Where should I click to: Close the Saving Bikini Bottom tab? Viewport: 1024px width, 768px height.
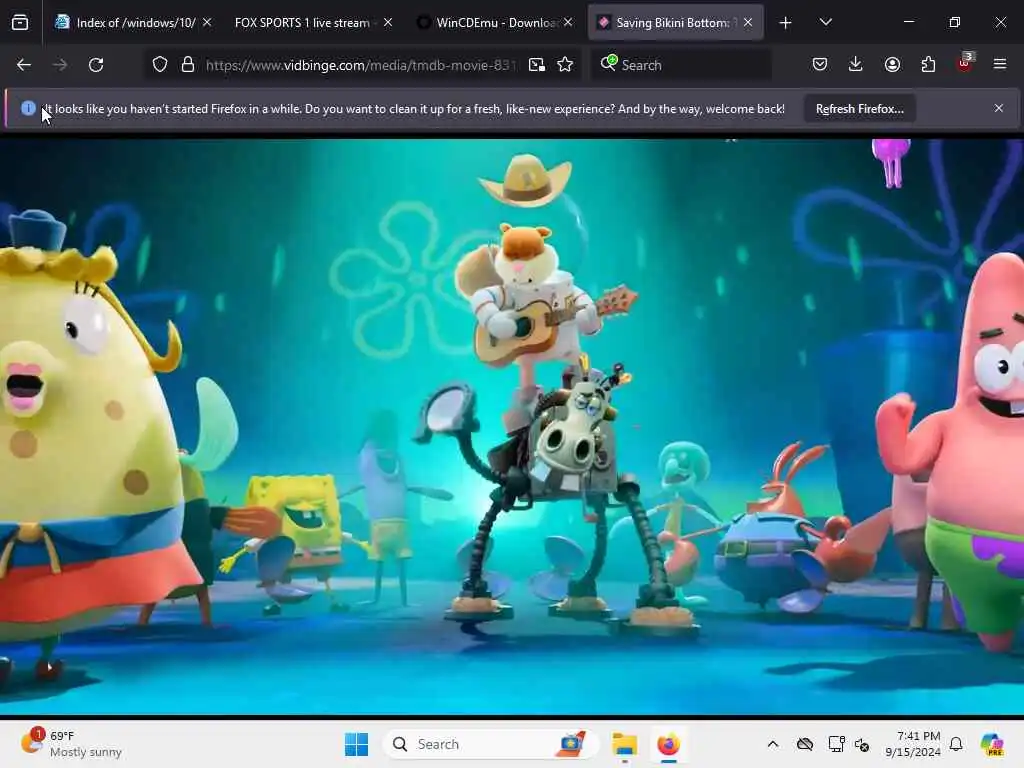click(748, 23)
